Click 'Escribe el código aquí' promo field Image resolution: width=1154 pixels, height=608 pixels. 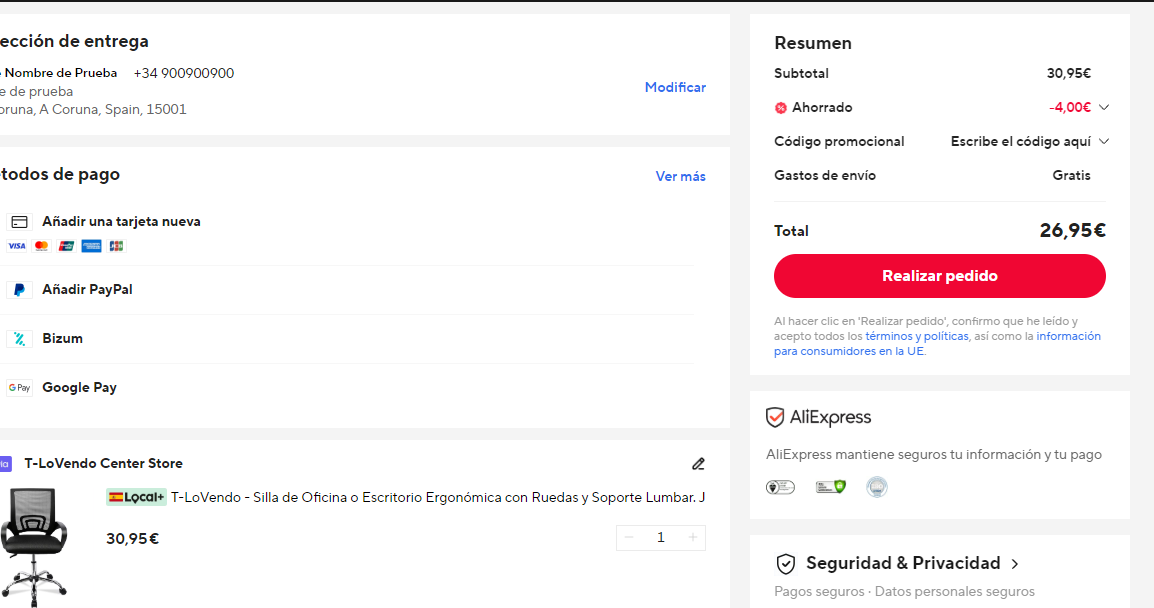tap(1021, 141)
